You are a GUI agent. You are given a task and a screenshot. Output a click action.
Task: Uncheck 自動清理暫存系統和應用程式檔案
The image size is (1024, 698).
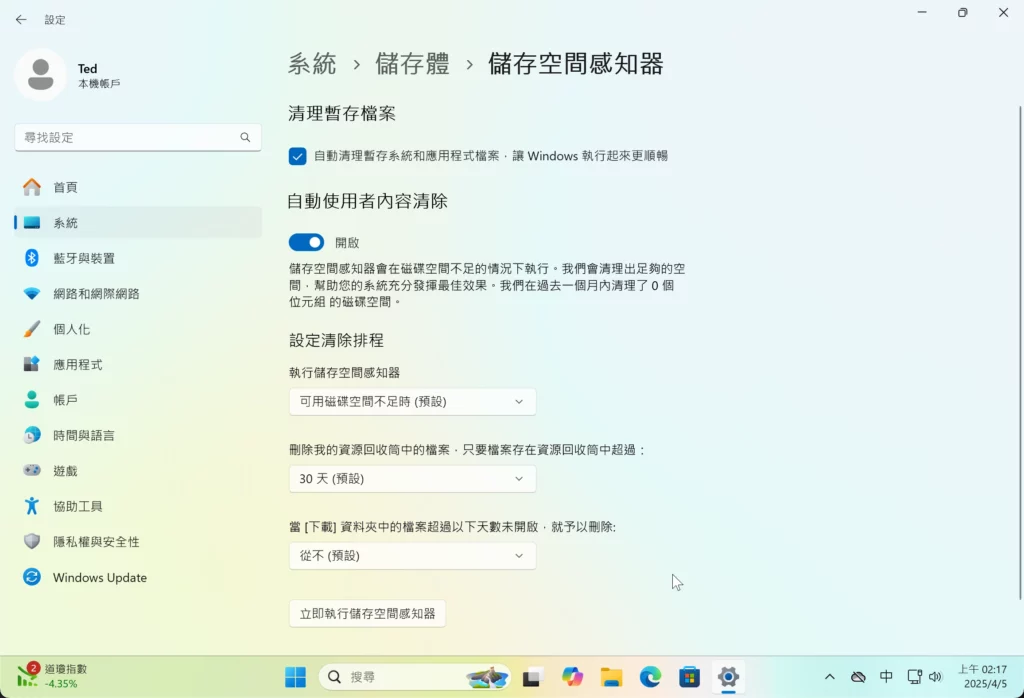tap(297, 156)
